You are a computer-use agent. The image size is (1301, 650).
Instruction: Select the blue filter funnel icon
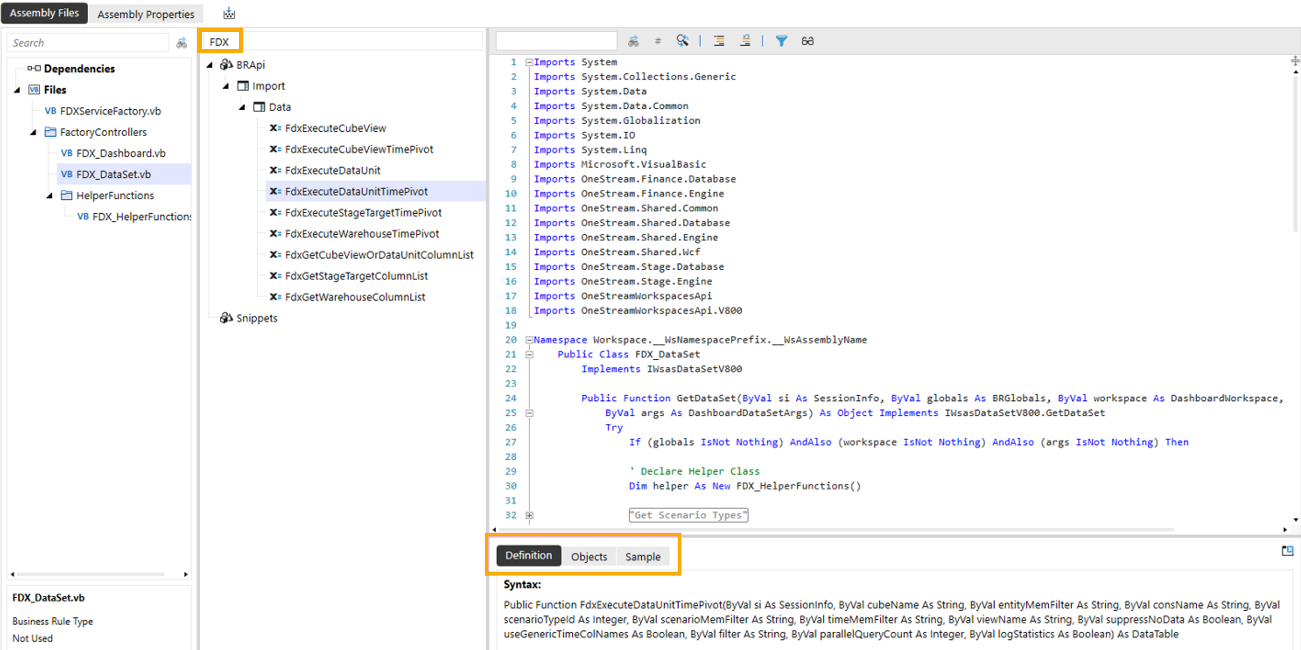click(782, 40)
